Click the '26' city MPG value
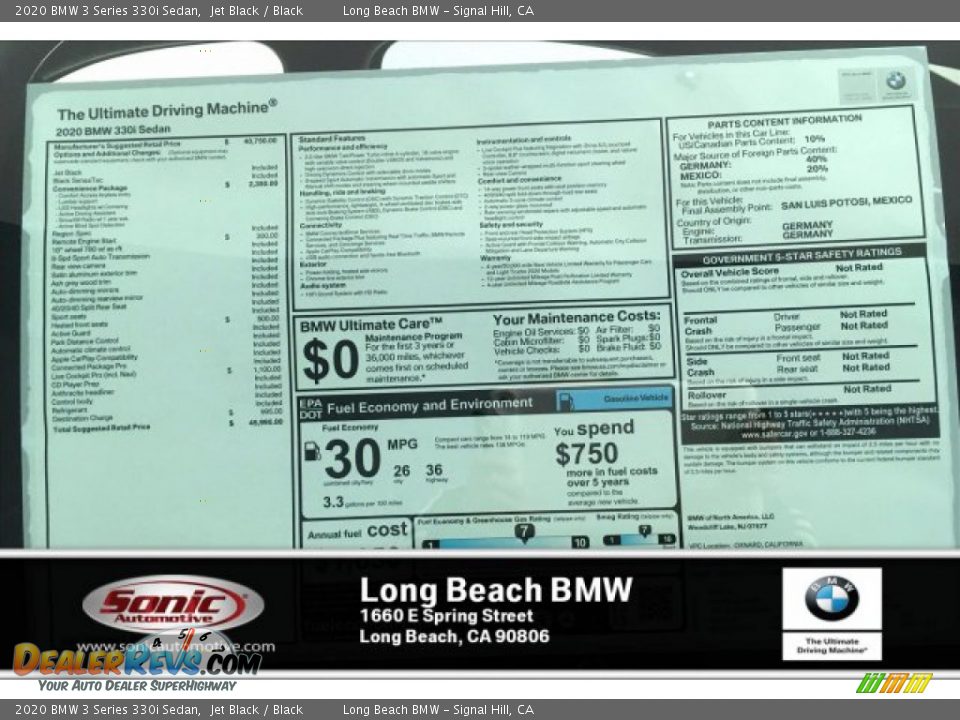This screenshot has width=960, height=720. coord(402,471)
